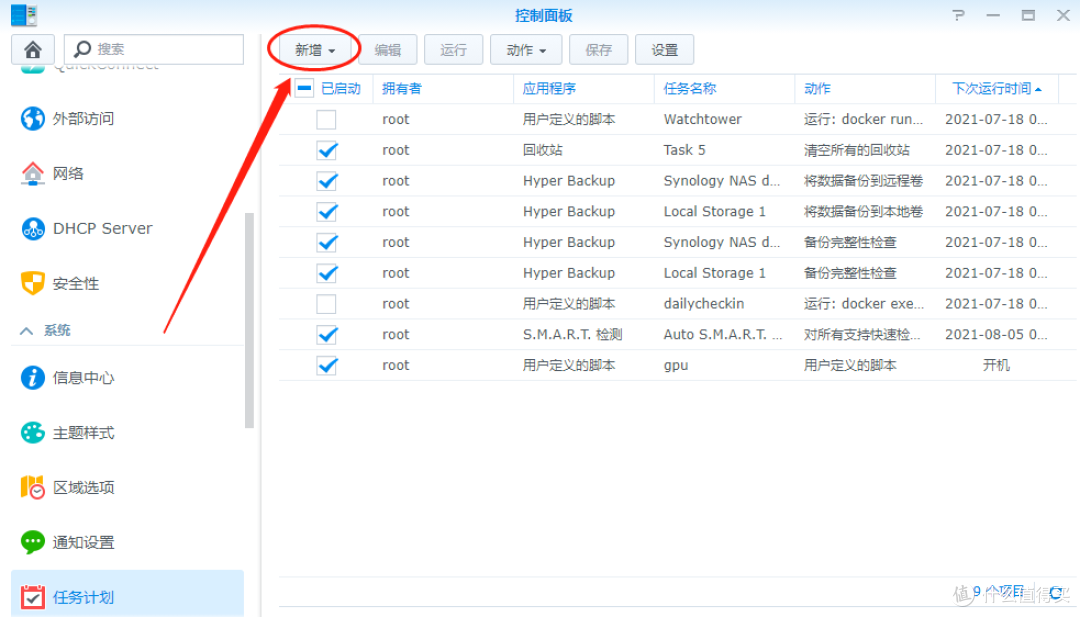1080x617 pixels.
Task: Open the 设置 (Settings) button
Action: [665, 50]
